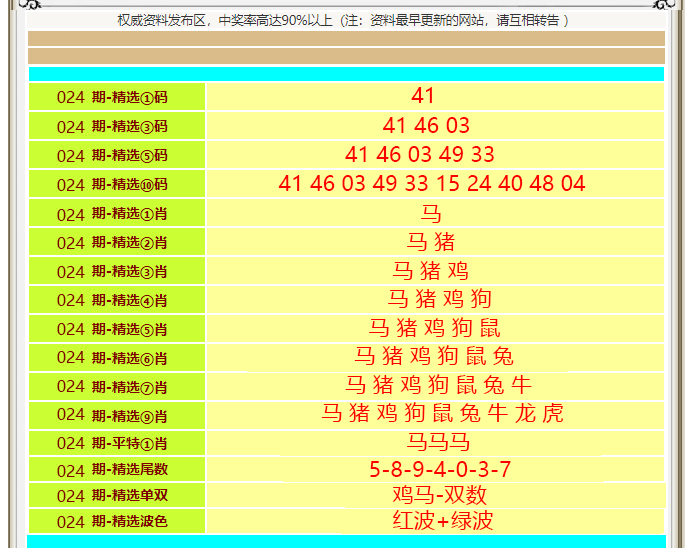Click the header notice text about 权威资料发布区
686x548 pixels.
343,20
